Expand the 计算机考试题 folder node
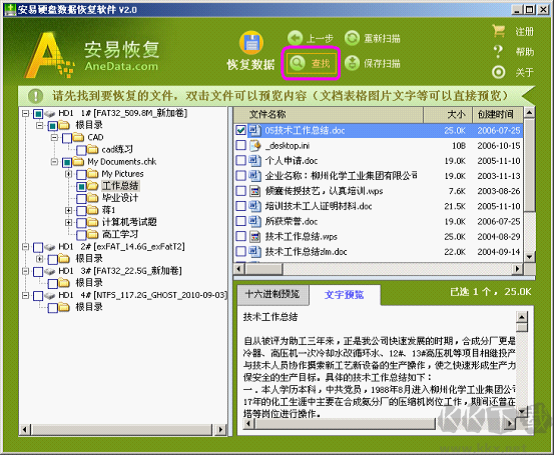The height and width of the screenshot is (455, 554). click(x=69, y=222)
